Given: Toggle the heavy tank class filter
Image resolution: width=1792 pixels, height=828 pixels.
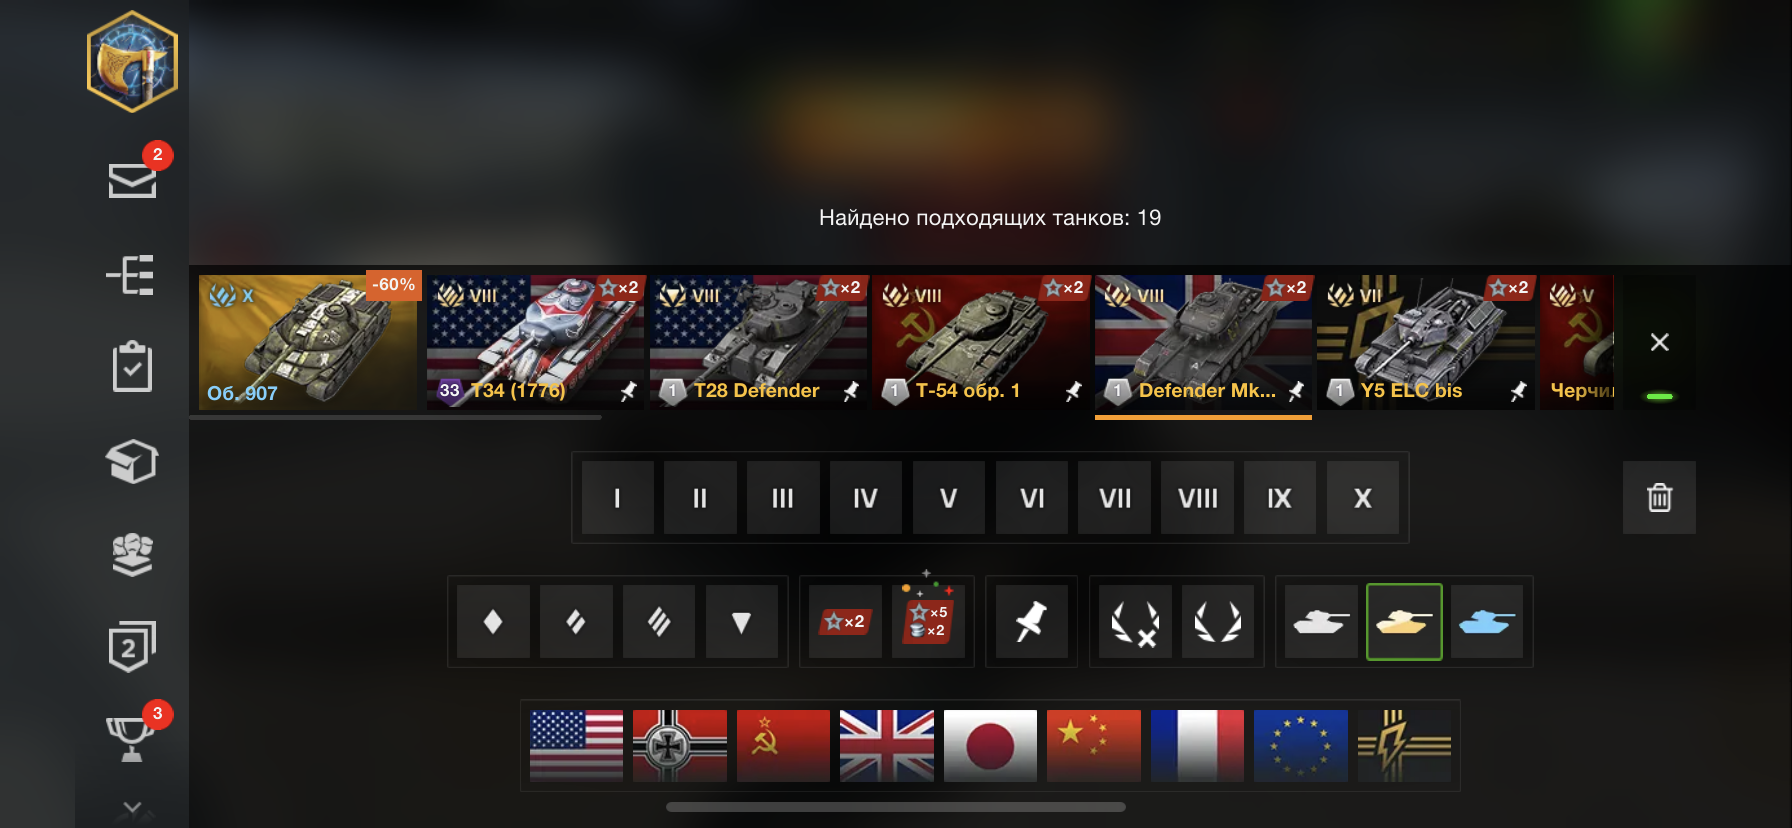Looking at the screenshot, I should (658, 621).
